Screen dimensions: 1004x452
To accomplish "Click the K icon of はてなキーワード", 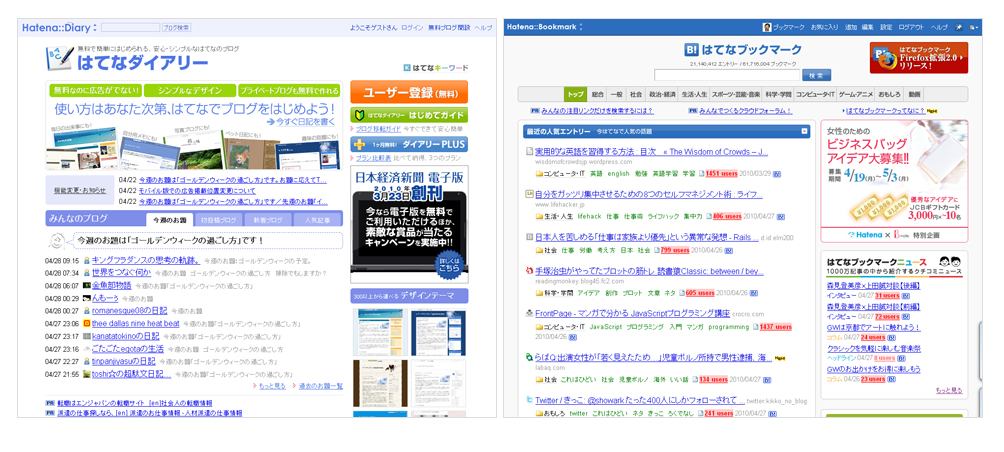I will (x=407, y=67).
